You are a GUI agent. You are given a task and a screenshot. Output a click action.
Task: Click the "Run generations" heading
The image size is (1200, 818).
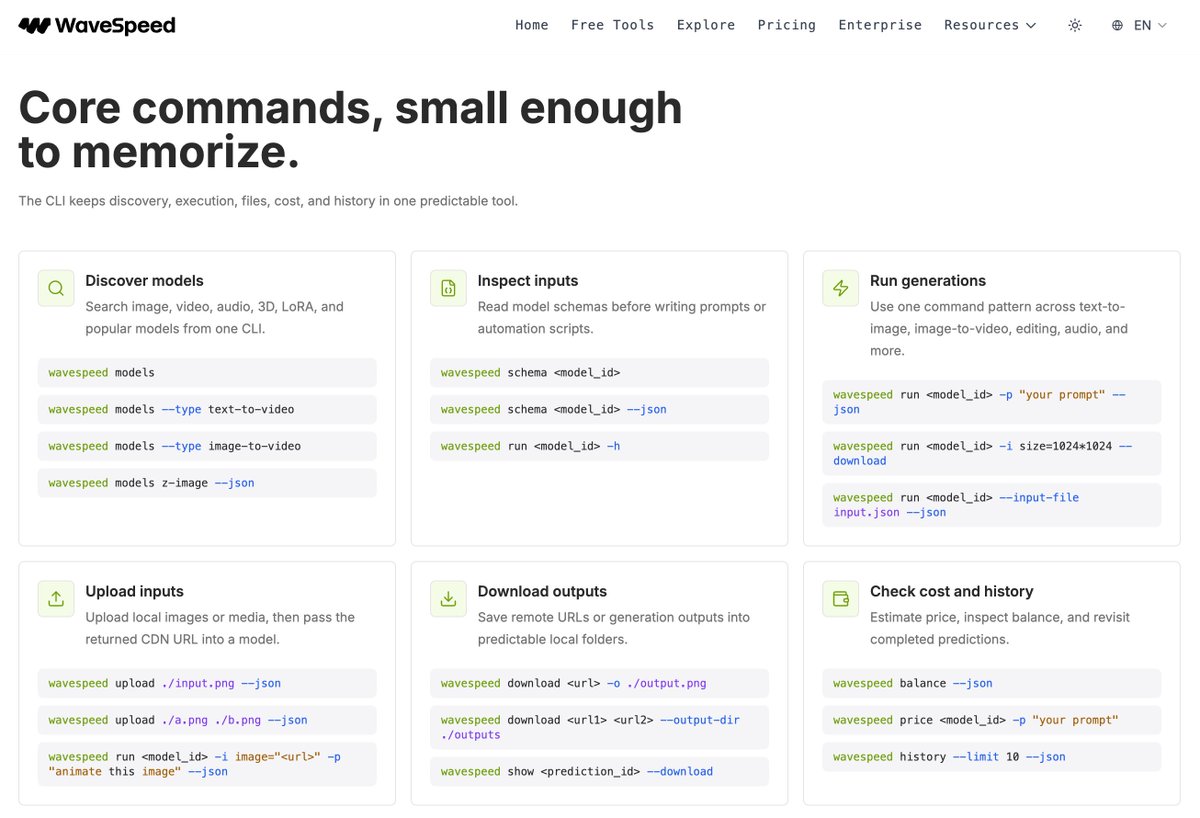click(x=928, y=281)
